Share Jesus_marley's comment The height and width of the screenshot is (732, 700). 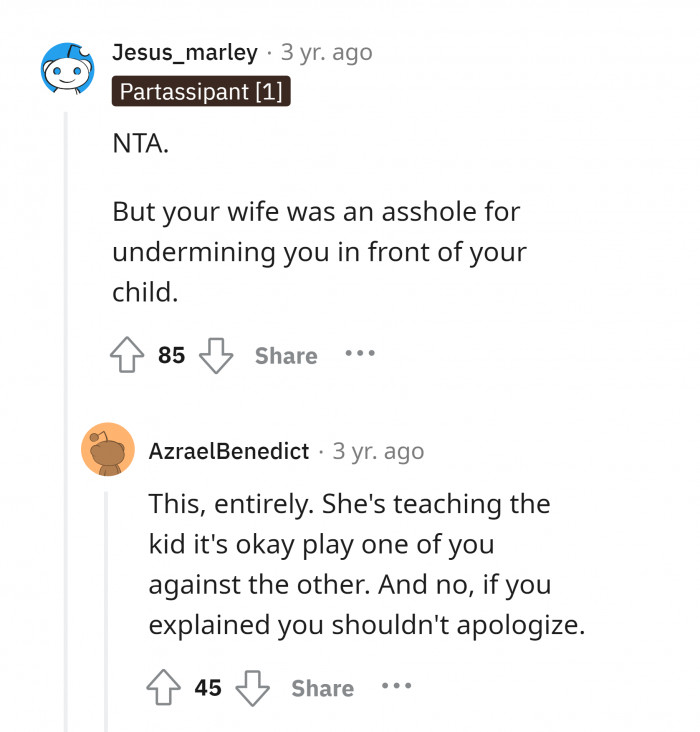(x=286, y=356)
